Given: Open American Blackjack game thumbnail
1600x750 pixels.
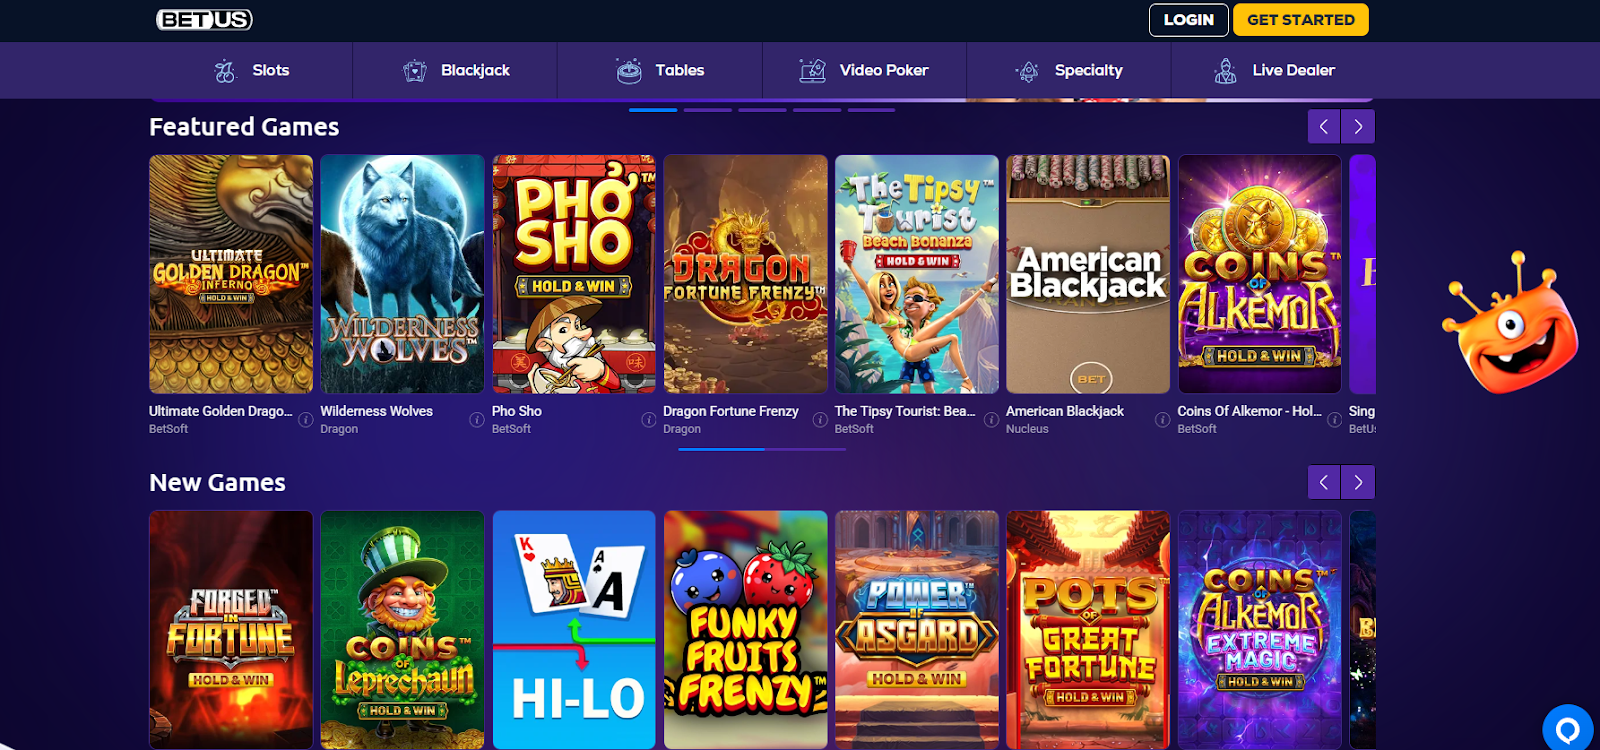Looking at the screenshot, I should pos(1088,274).
